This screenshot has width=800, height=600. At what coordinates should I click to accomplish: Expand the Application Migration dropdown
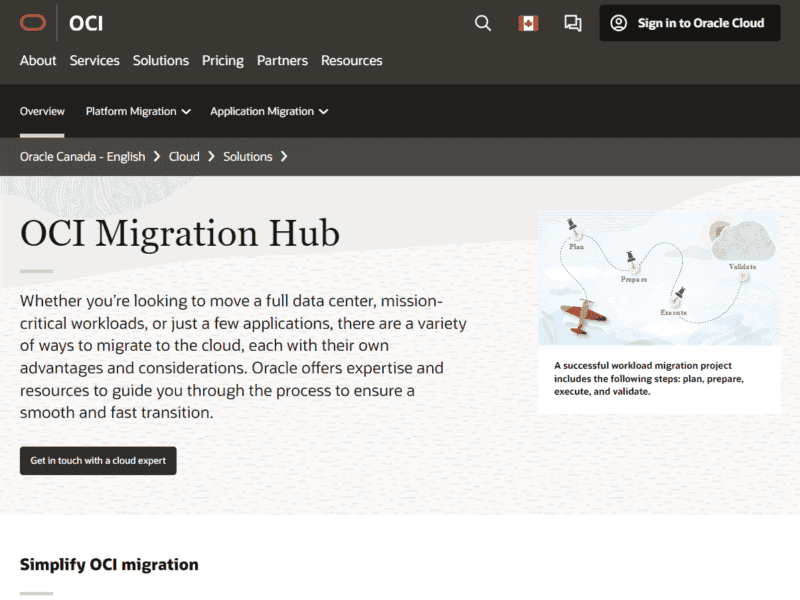tap(269, 111)
